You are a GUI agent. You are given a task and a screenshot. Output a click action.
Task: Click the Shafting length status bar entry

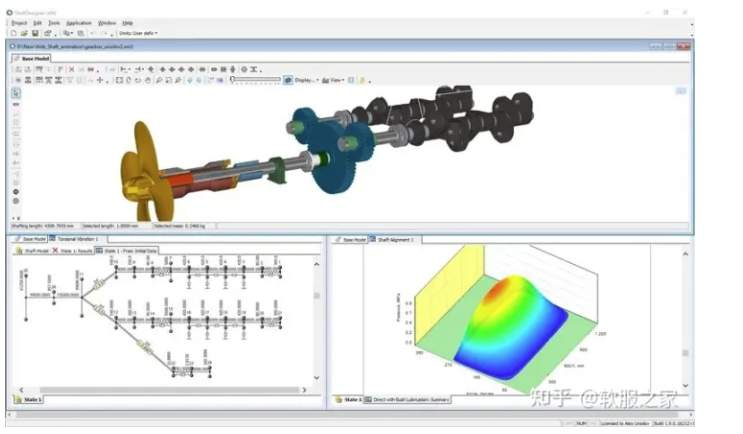[x=43, y=226]
